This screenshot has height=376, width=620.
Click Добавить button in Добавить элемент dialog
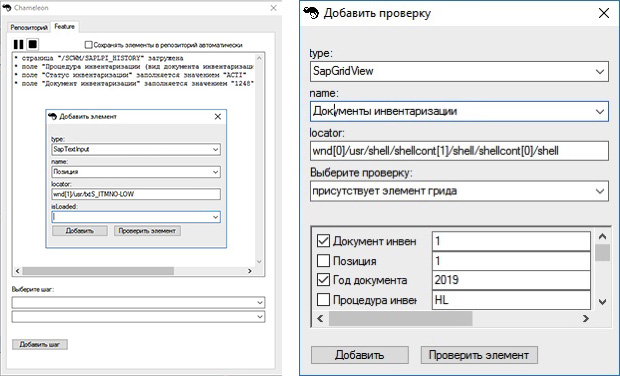(x=80, y=231)
